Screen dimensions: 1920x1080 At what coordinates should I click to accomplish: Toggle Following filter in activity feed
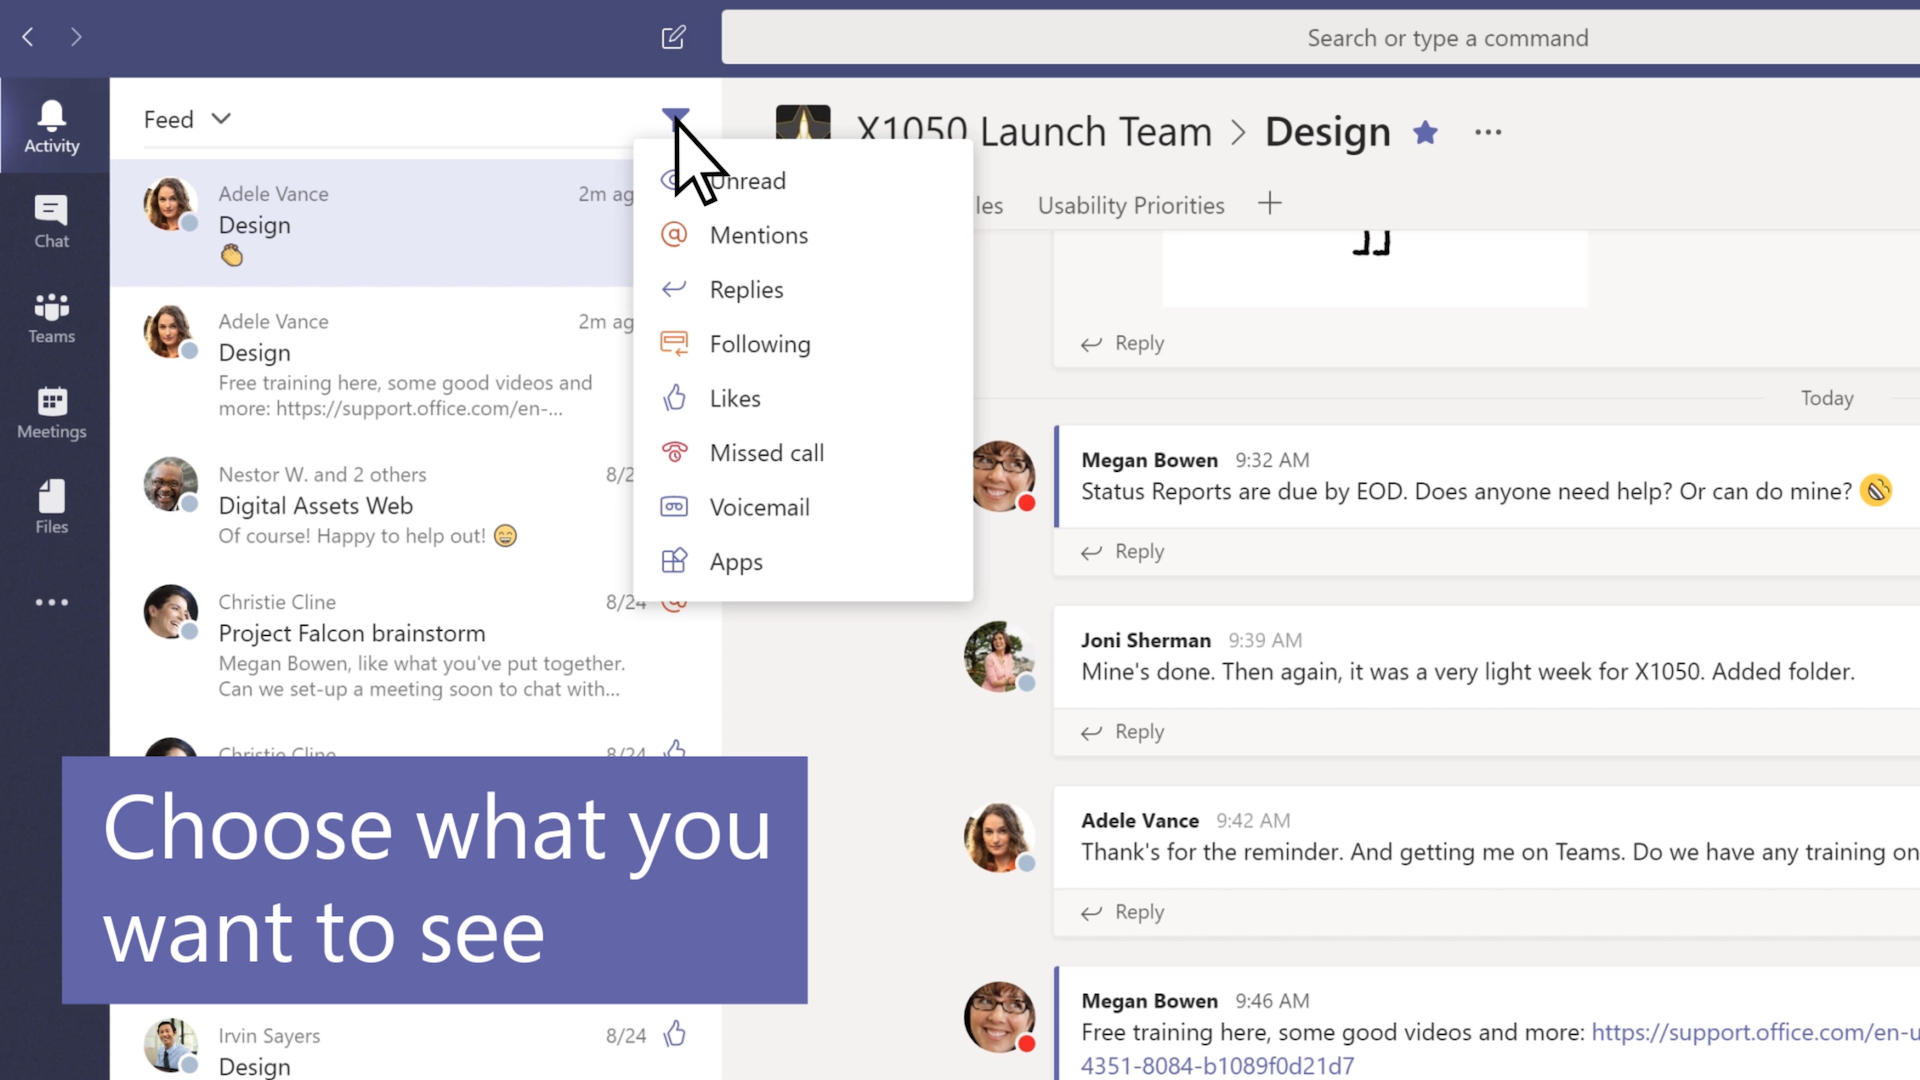coord(761,343)
